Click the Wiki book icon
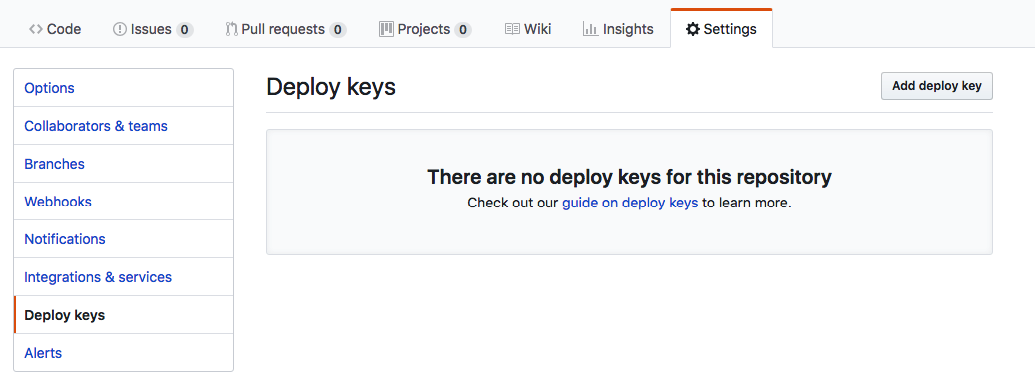The image size is (1035, 380). (x=512, y=29)
